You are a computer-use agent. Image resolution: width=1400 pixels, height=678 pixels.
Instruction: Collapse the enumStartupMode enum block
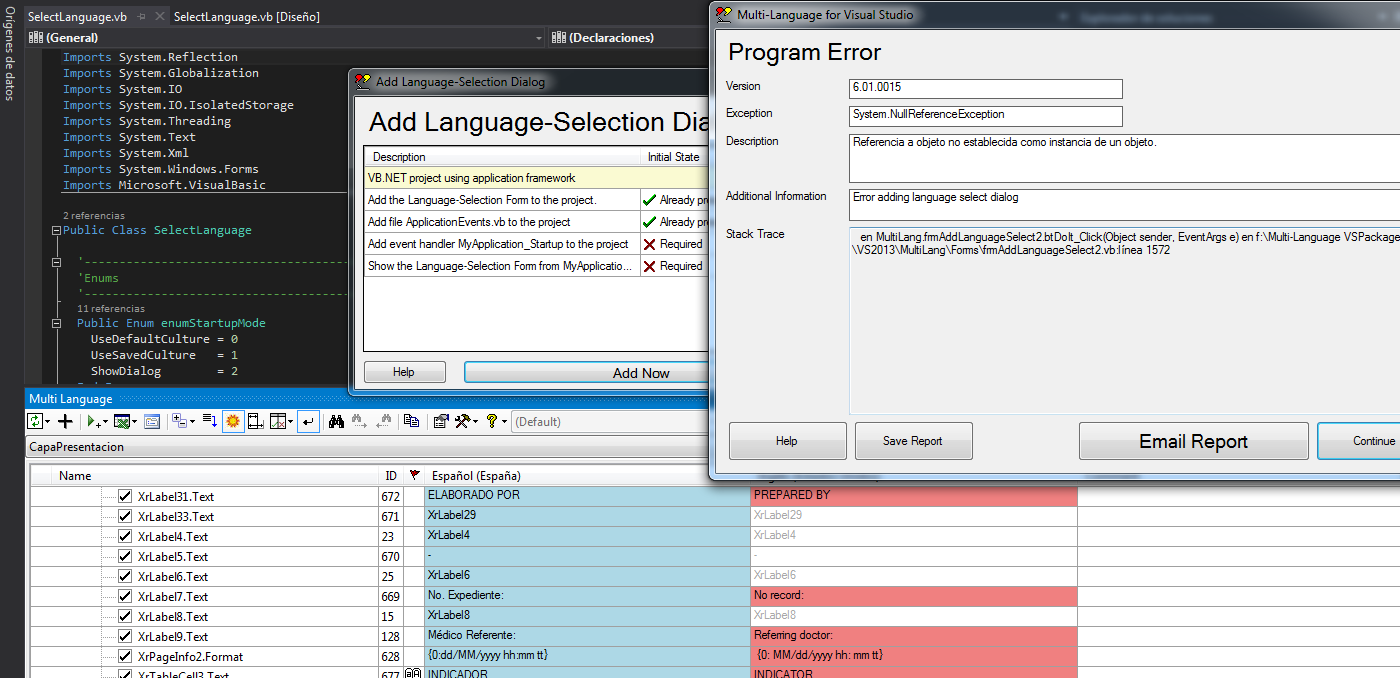pyautogui.click(x=55, y=323)
